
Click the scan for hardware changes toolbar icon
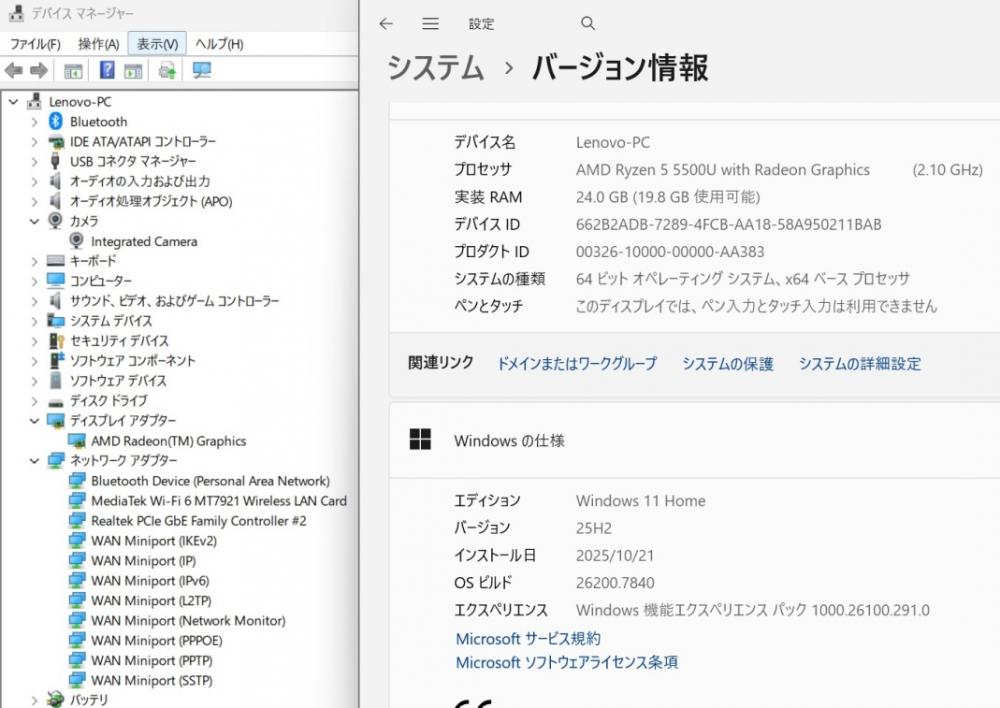click(x=201, y=70)
